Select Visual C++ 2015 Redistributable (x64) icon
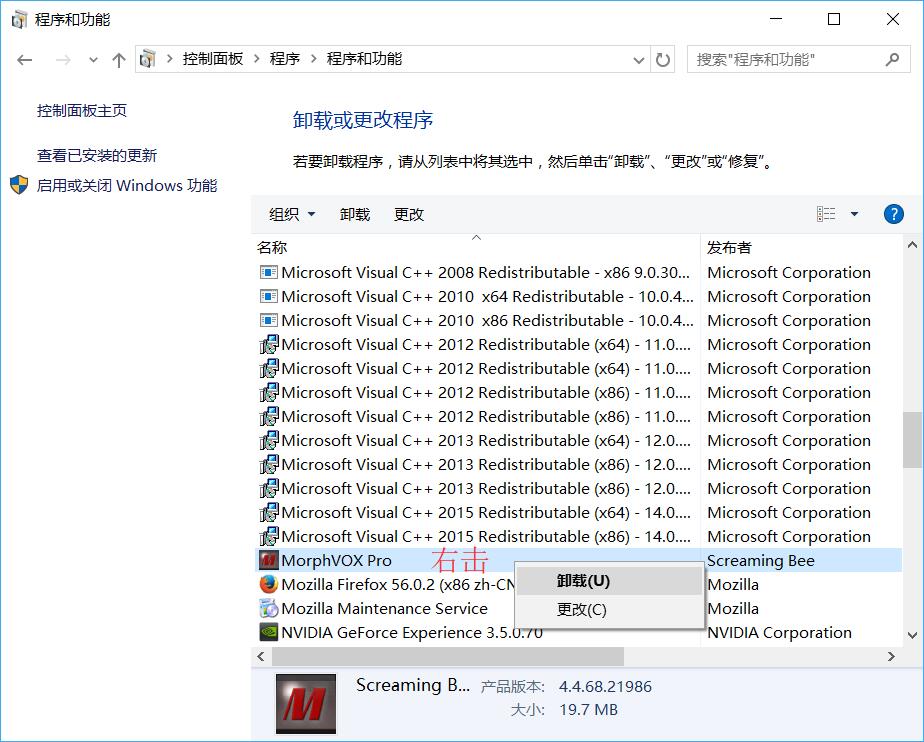The width and height of the screenshot is (924, 742). click(x=268, y=513)
